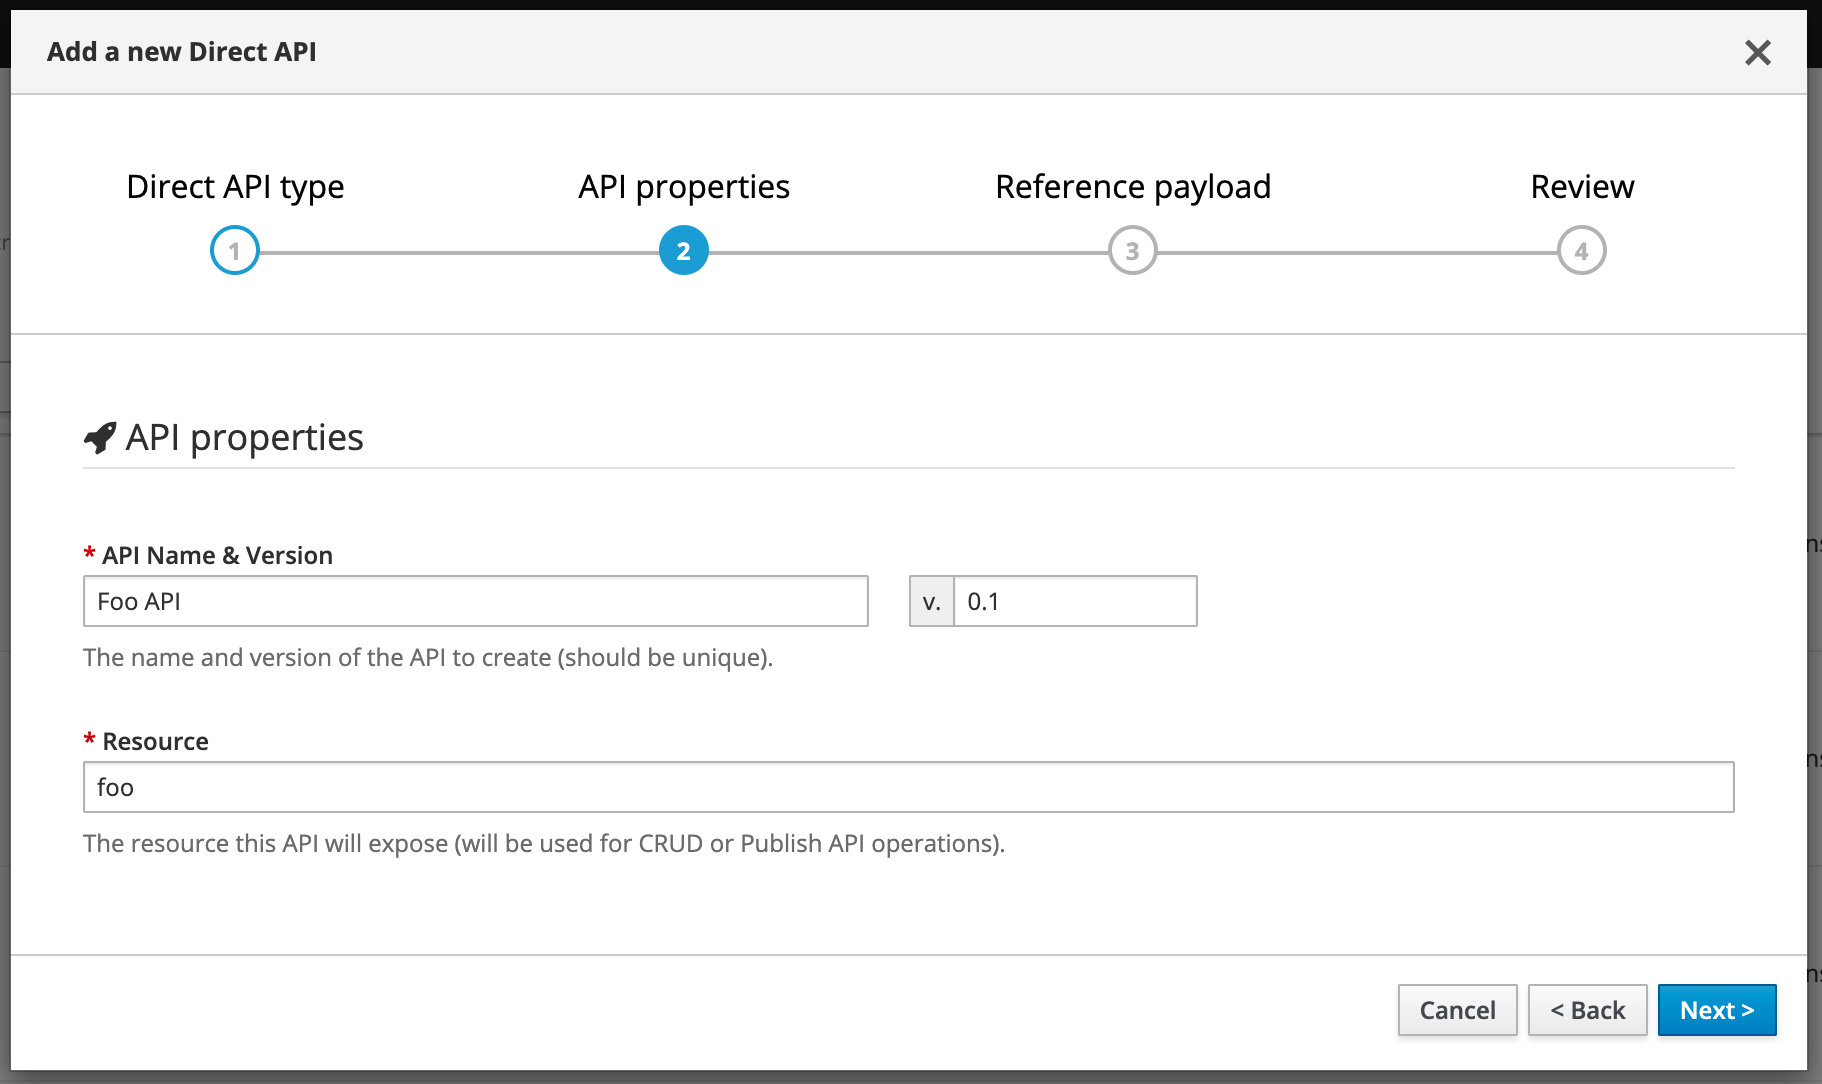Viewport: 1822px width, 1084px height.
Task: Click the highlighted step 2 circle
Action: [x=684, y=251]
